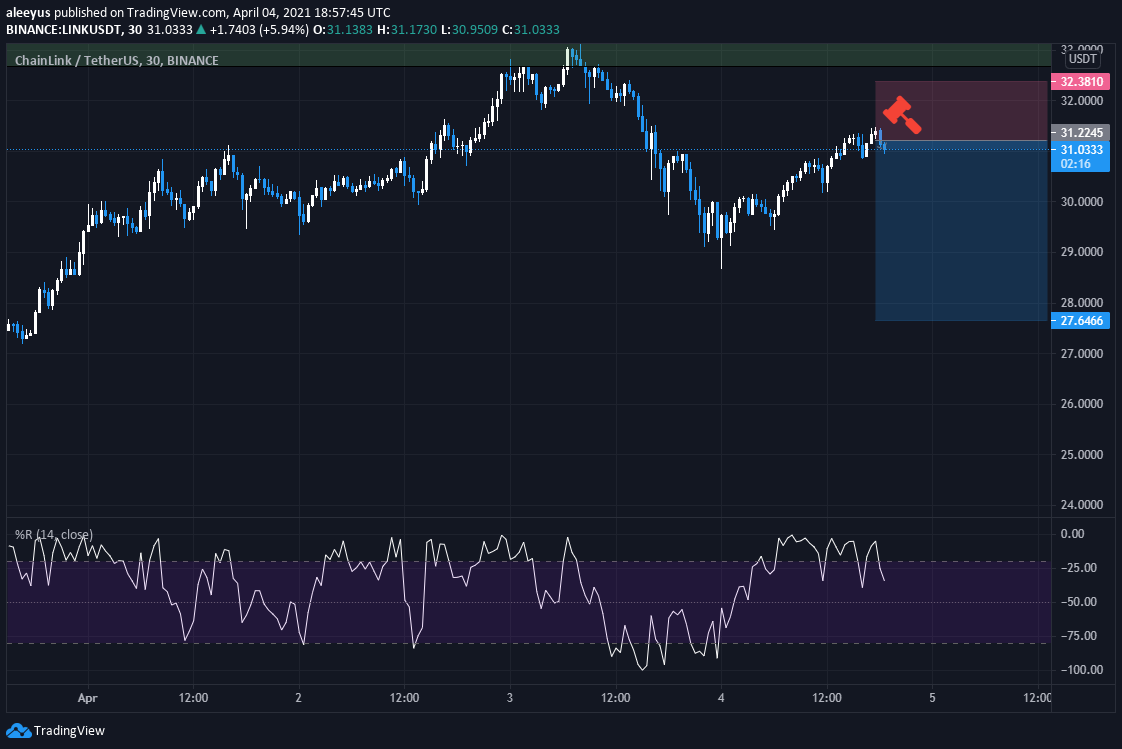Click the BINANCE:LINKUSDT symbol text

(x=64, y=29)
